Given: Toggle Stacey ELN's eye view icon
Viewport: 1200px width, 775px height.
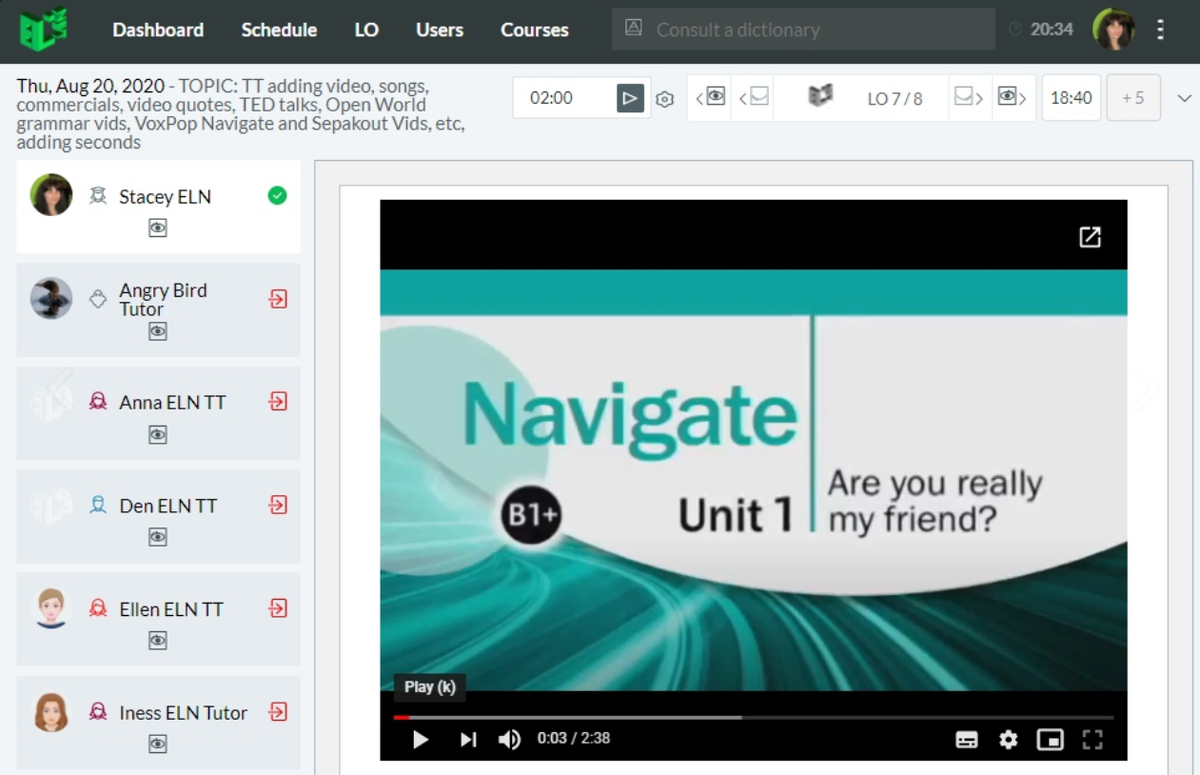Looking at the screenshot, I should coord(158,228).
